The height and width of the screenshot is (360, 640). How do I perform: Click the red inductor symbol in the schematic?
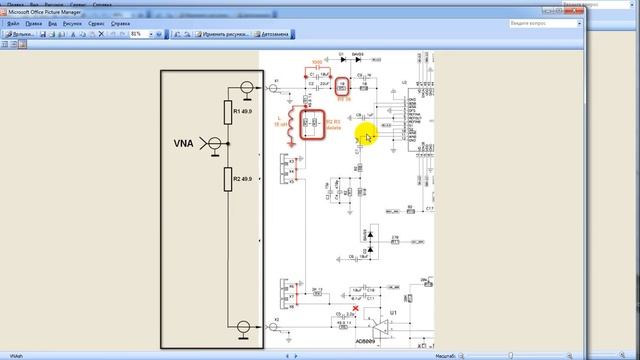point(291,127)
